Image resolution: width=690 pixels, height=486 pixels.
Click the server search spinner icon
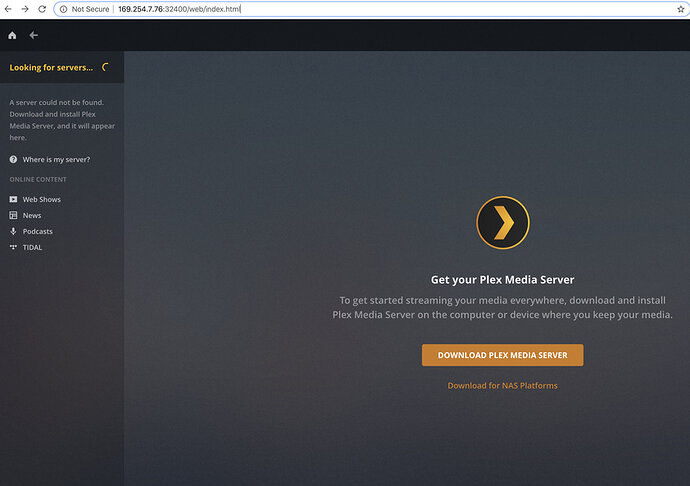click(x=106, y=67)
